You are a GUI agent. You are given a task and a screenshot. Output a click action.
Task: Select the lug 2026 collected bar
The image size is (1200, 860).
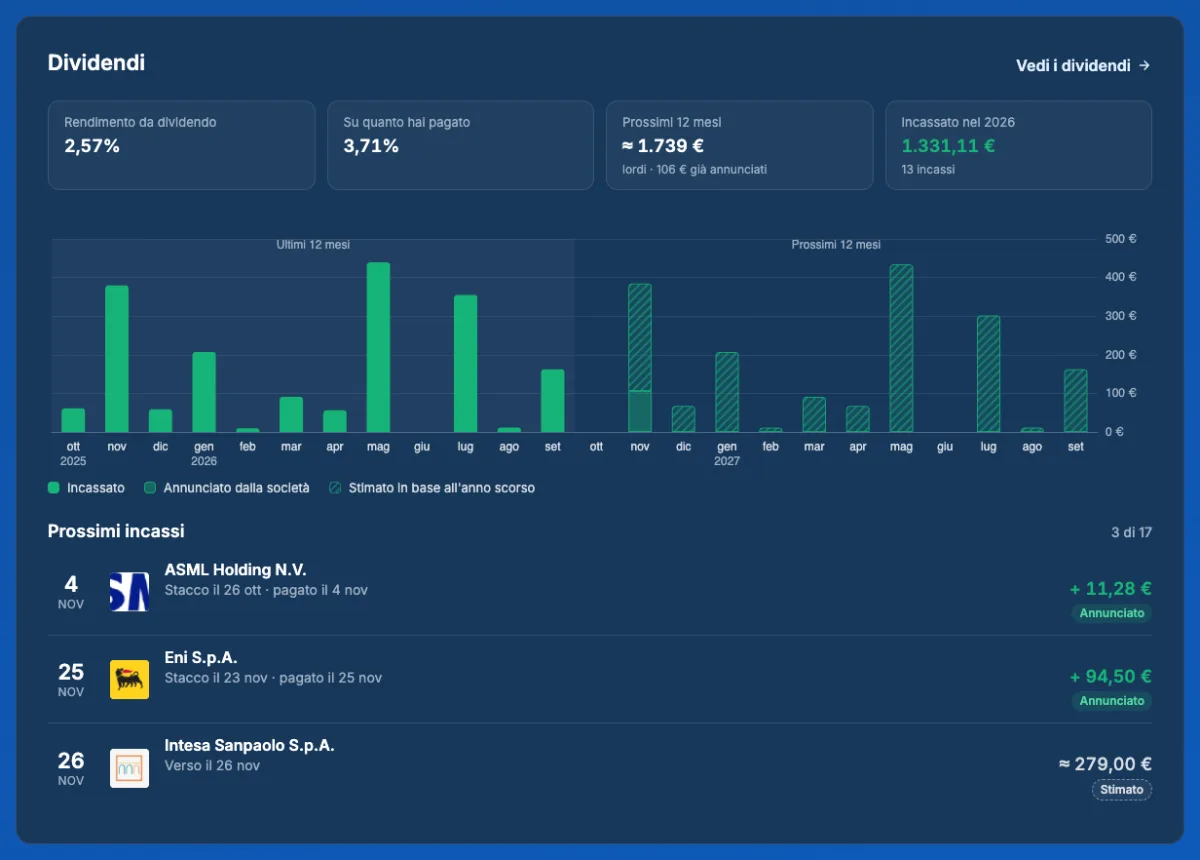click(x=465, y=363)
